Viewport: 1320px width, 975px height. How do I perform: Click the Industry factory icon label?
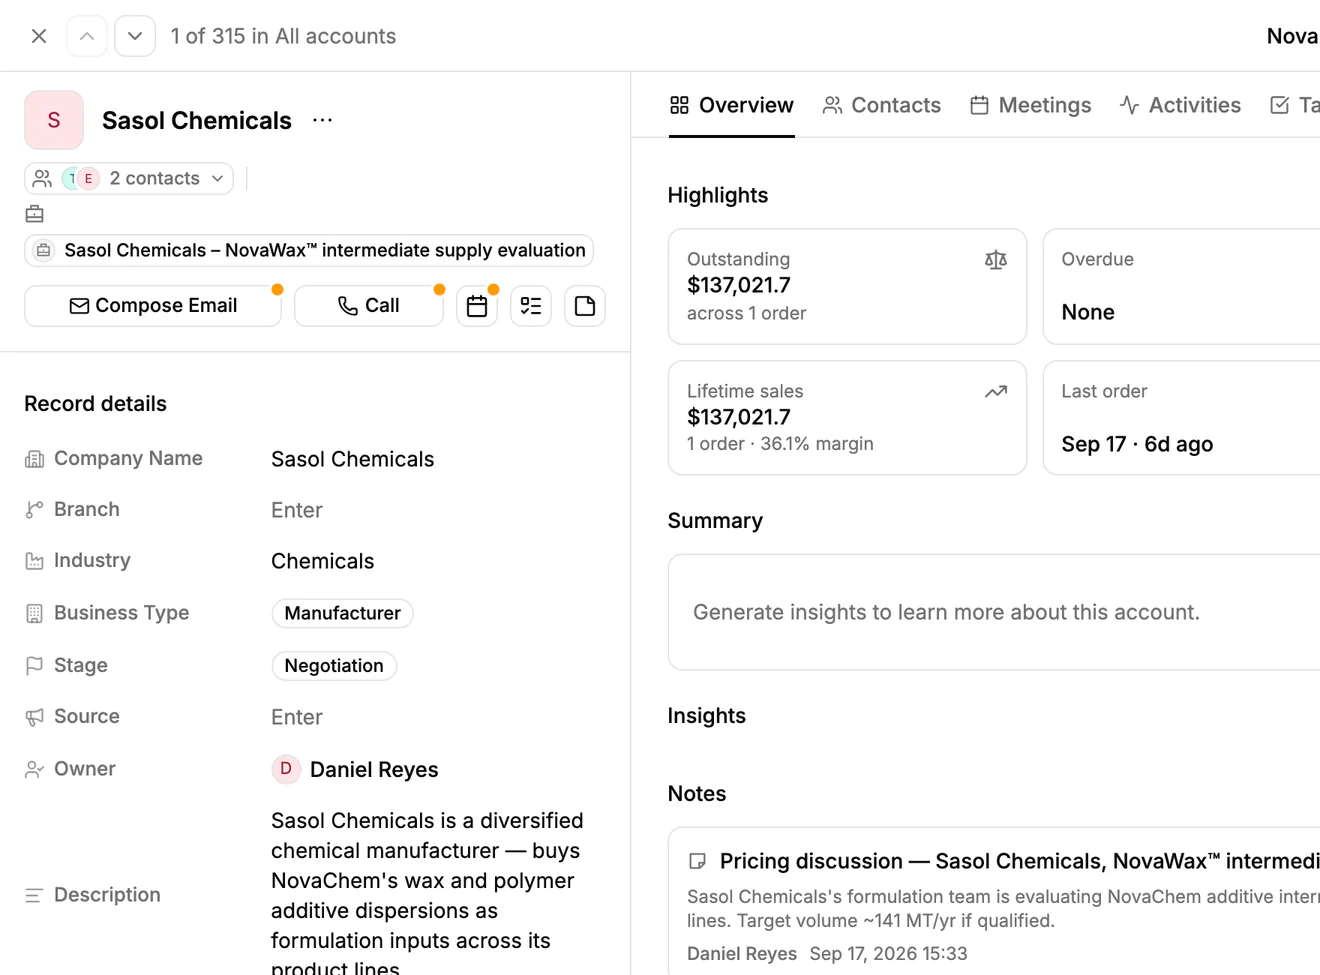click(x=34, y=561)
